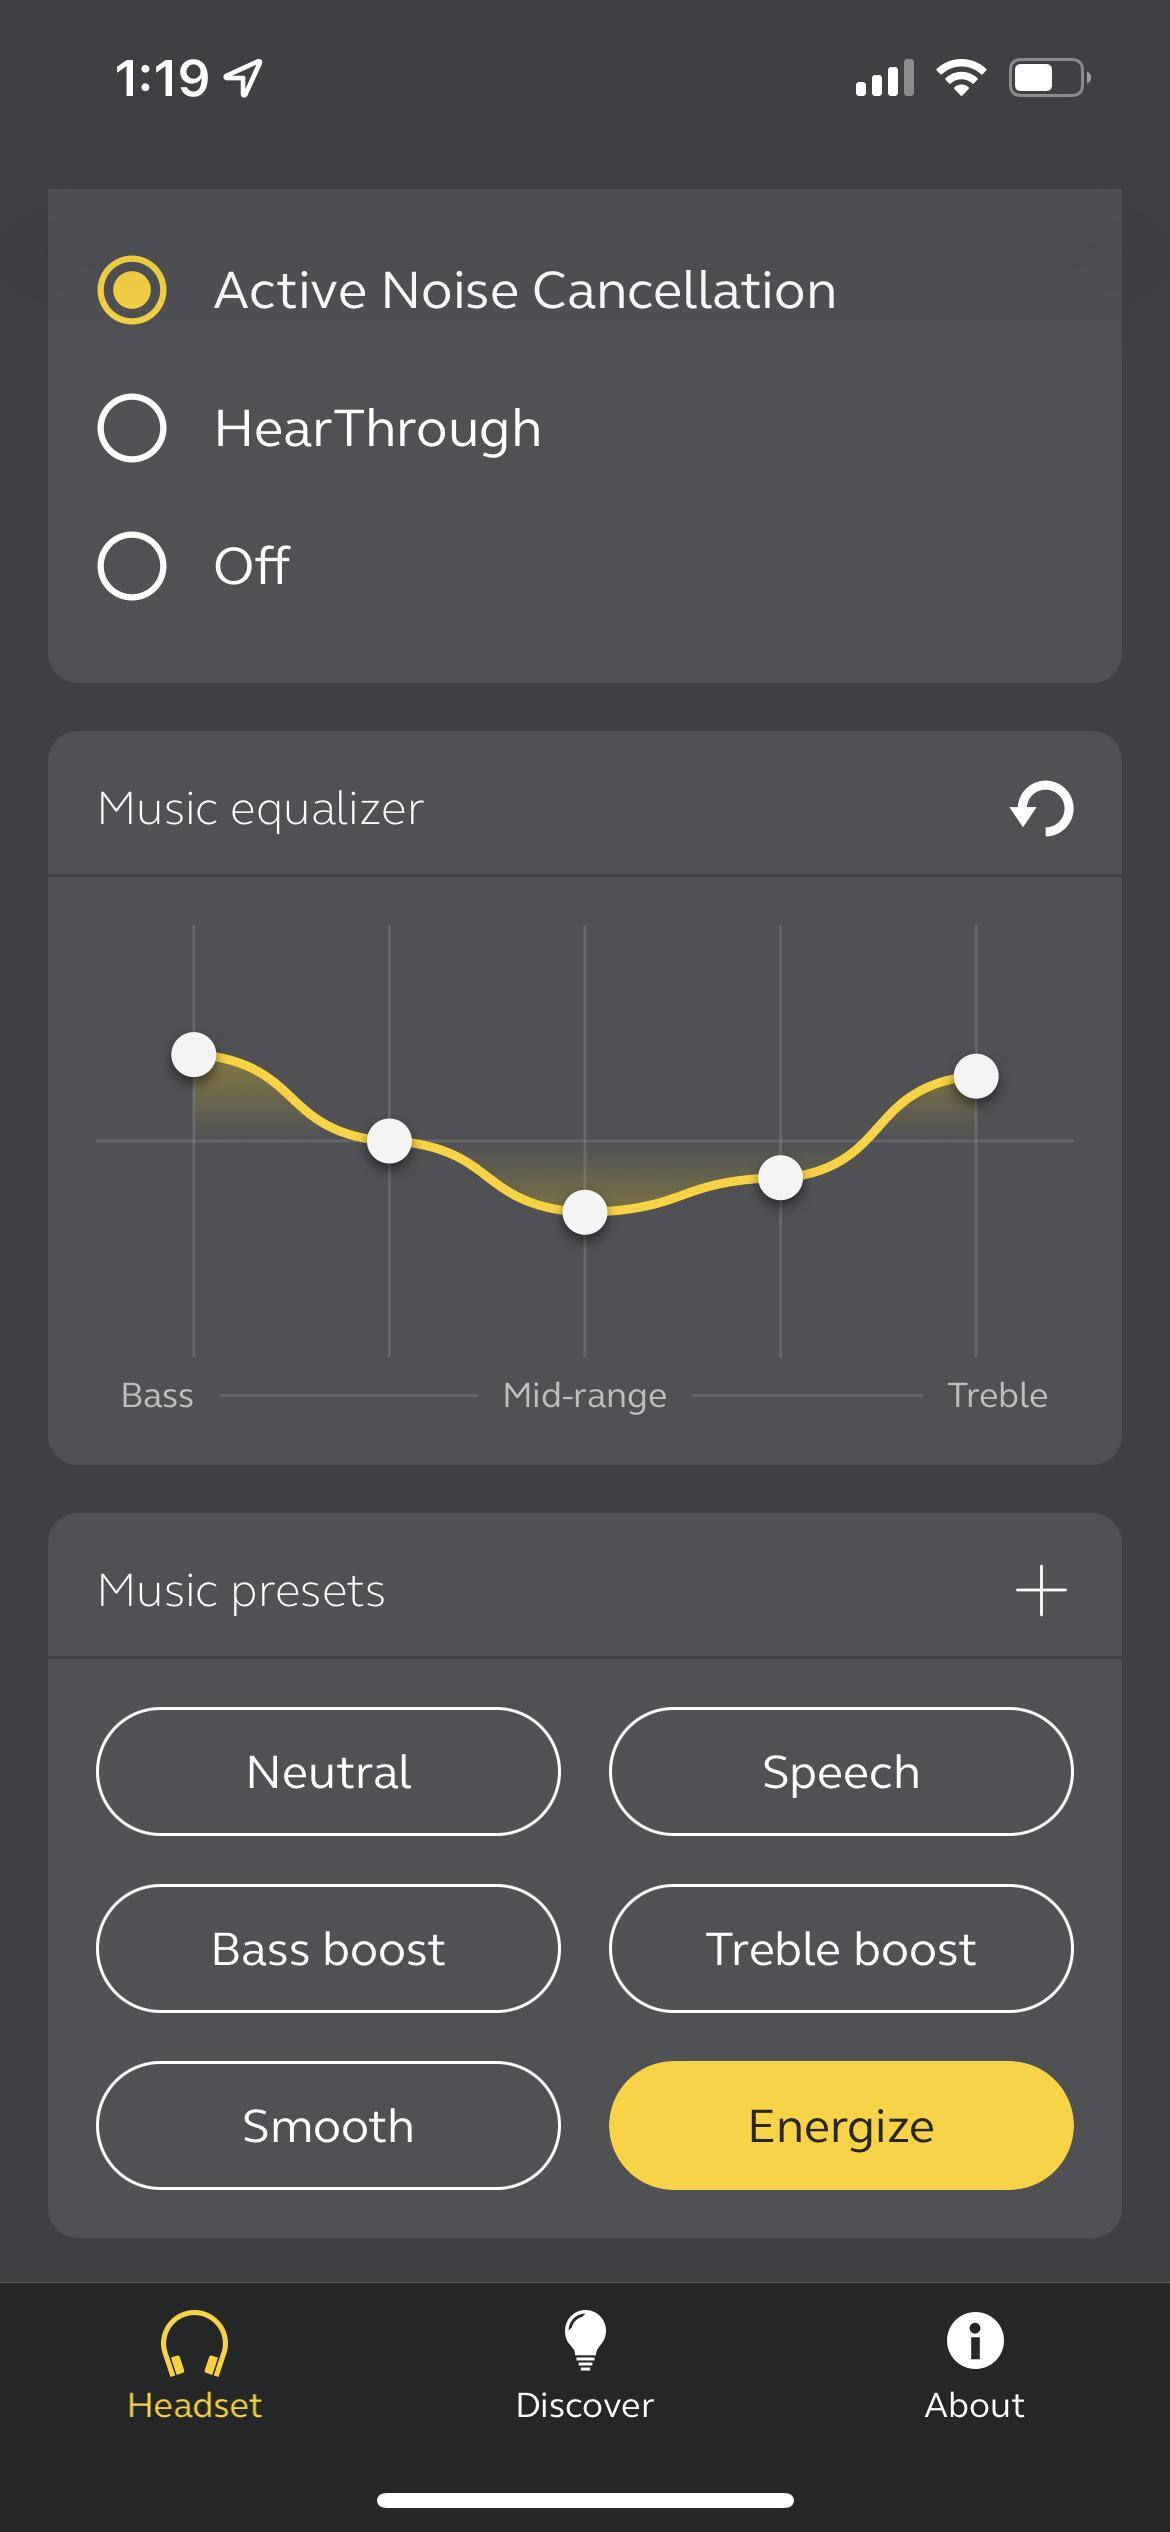The height and width of the screenshot is (2532, 1170).
Task: Enable HearThrough mode
Action: pos(132,428)
